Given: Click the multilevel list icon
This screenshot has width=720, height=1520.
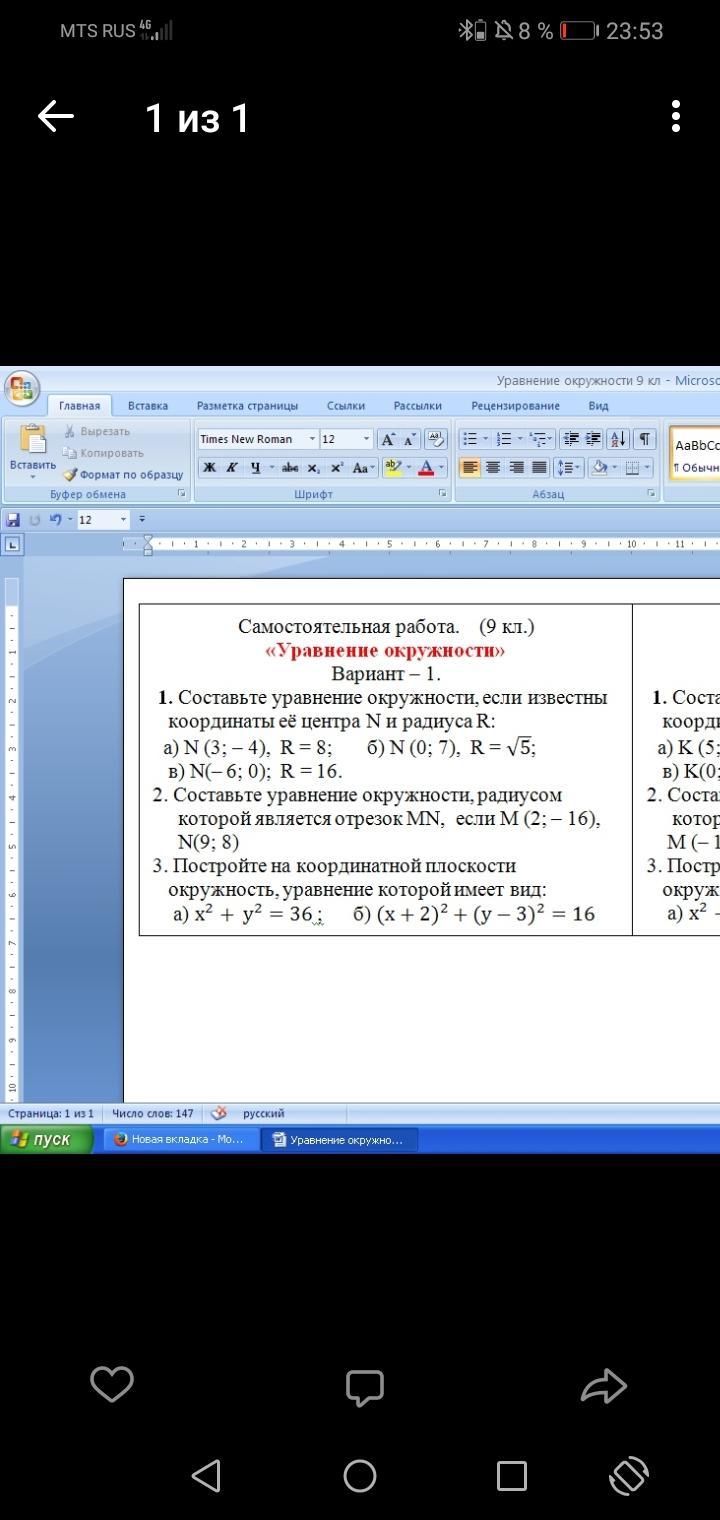Looking at the screenshot, I should [x=538, y=439].
